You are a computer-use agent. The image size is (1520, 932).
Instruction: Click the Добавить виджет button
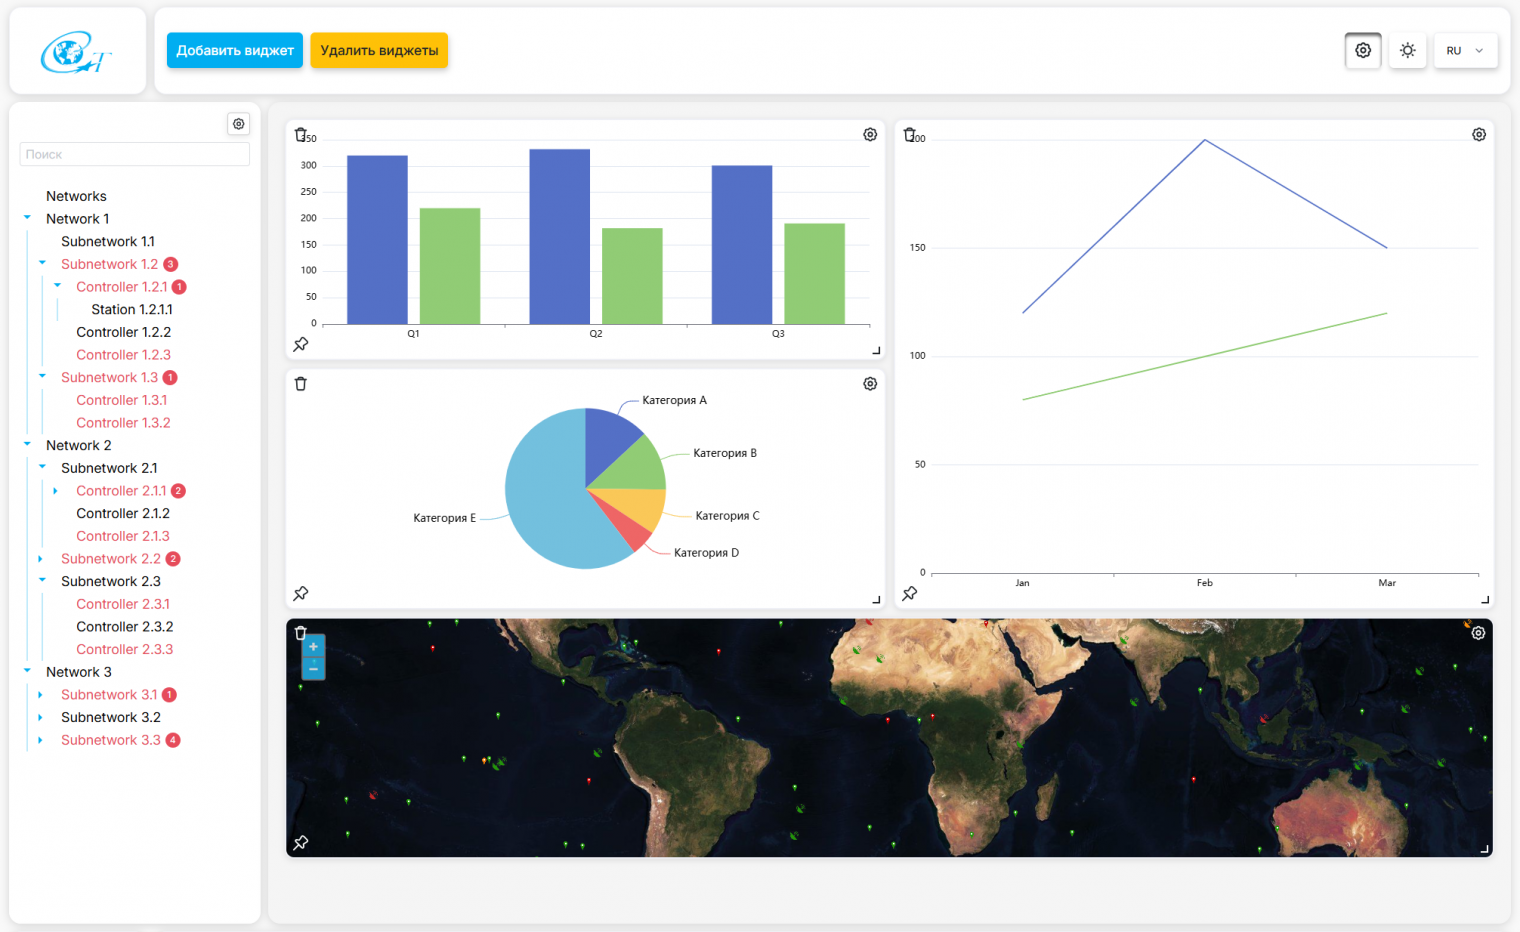[x=235, y=50]
